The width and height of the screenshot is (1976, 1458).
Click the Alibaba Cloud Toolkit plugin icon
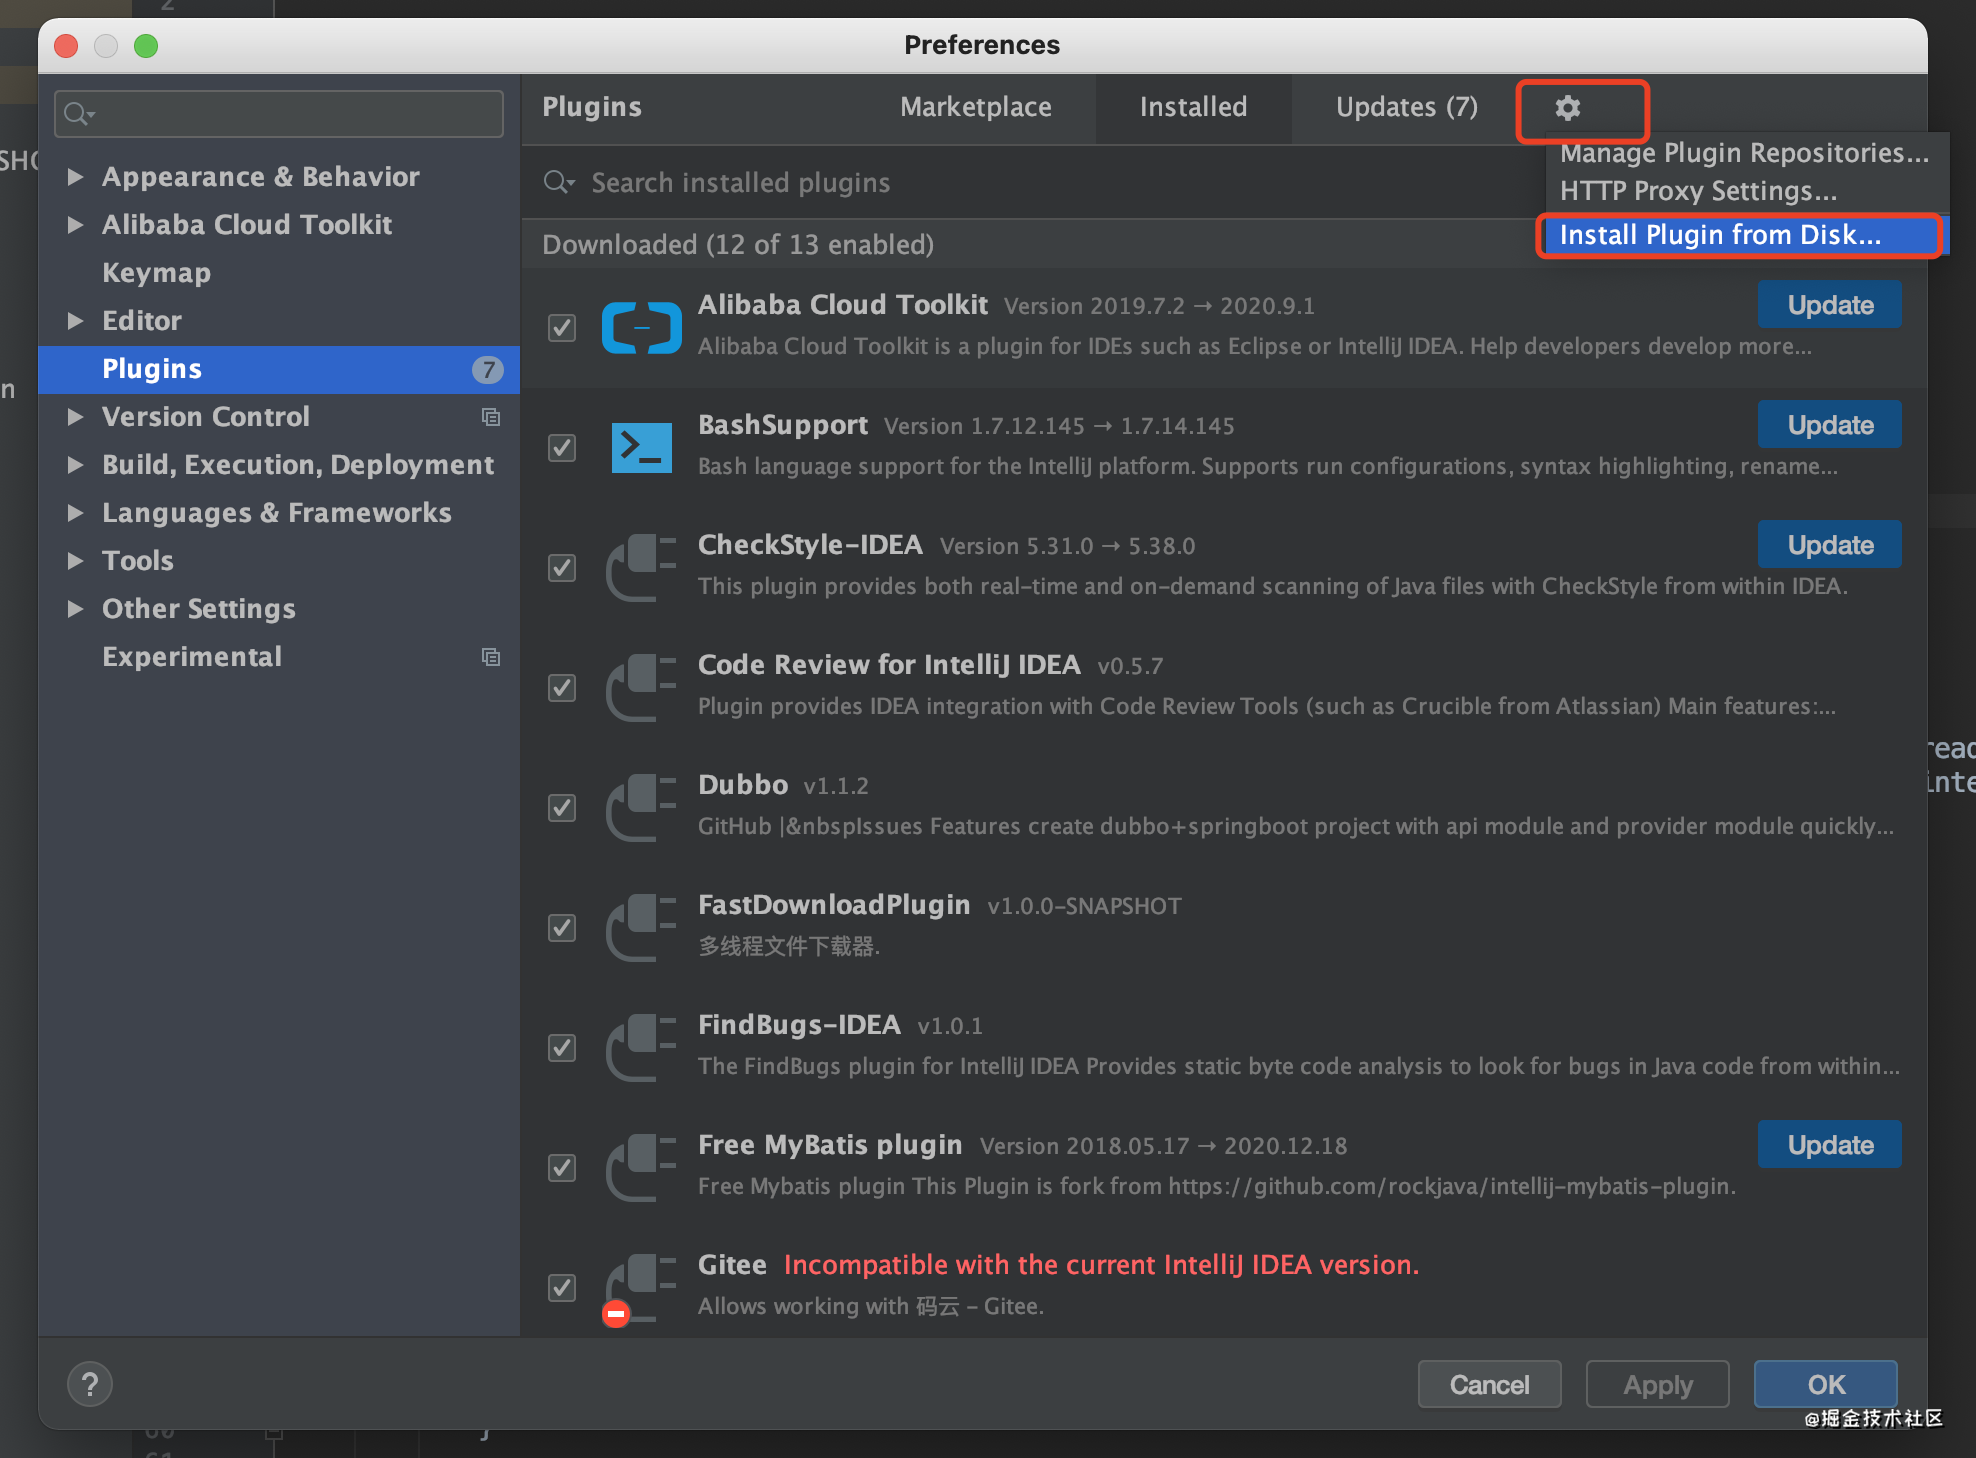[641, 328]
